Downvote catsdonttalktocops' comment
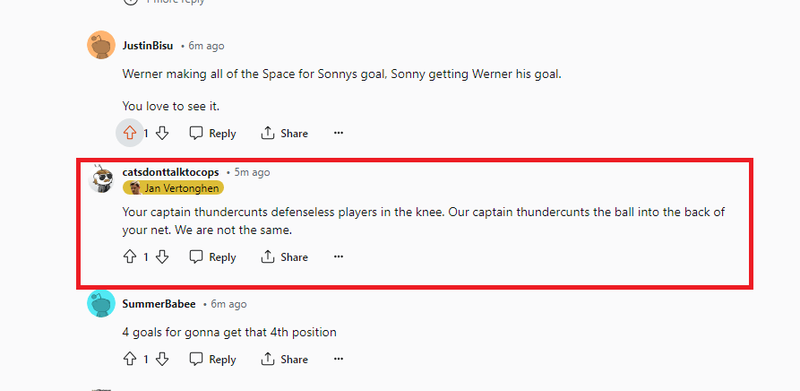800x391 pixels. 162,257
